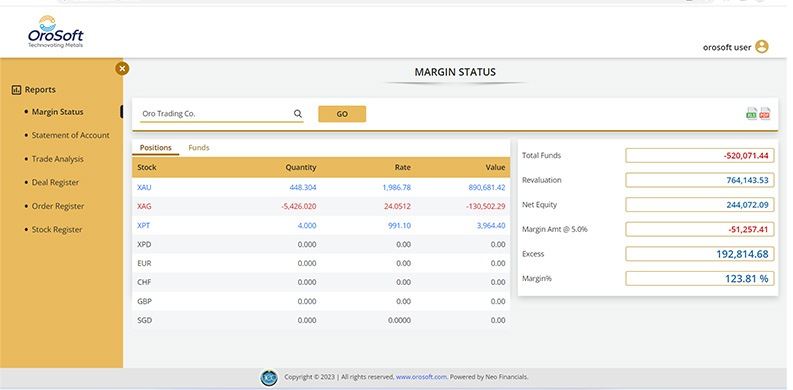Open Statement of Account report
This screenshot has width=793, height=390.
70,135
